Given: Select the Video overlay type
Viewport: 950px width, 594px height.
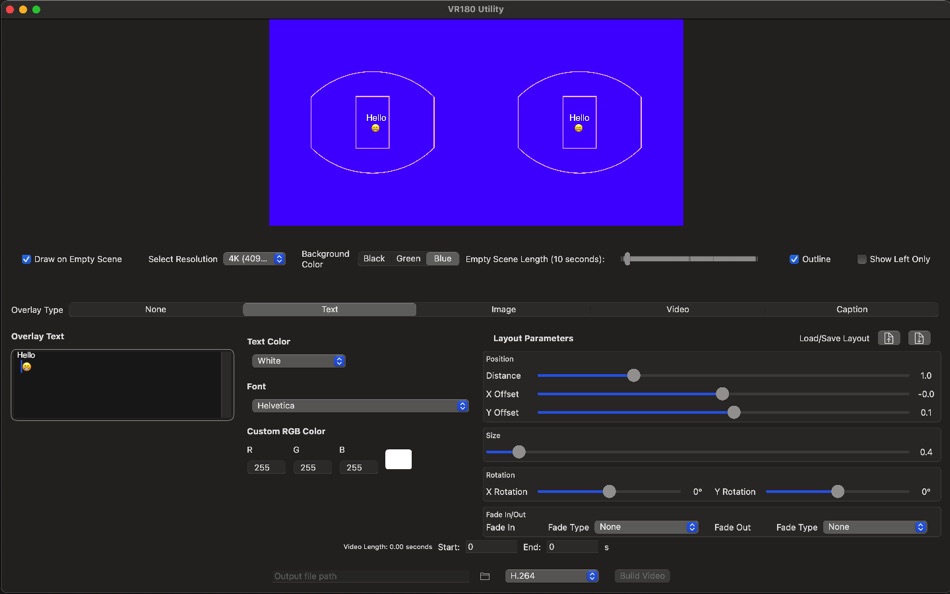Looking at the screenshot, I should (677, 309).
